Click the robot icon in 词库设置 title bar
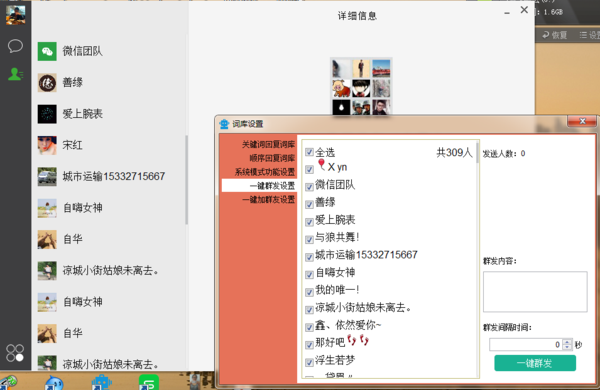 click(224, 124)
